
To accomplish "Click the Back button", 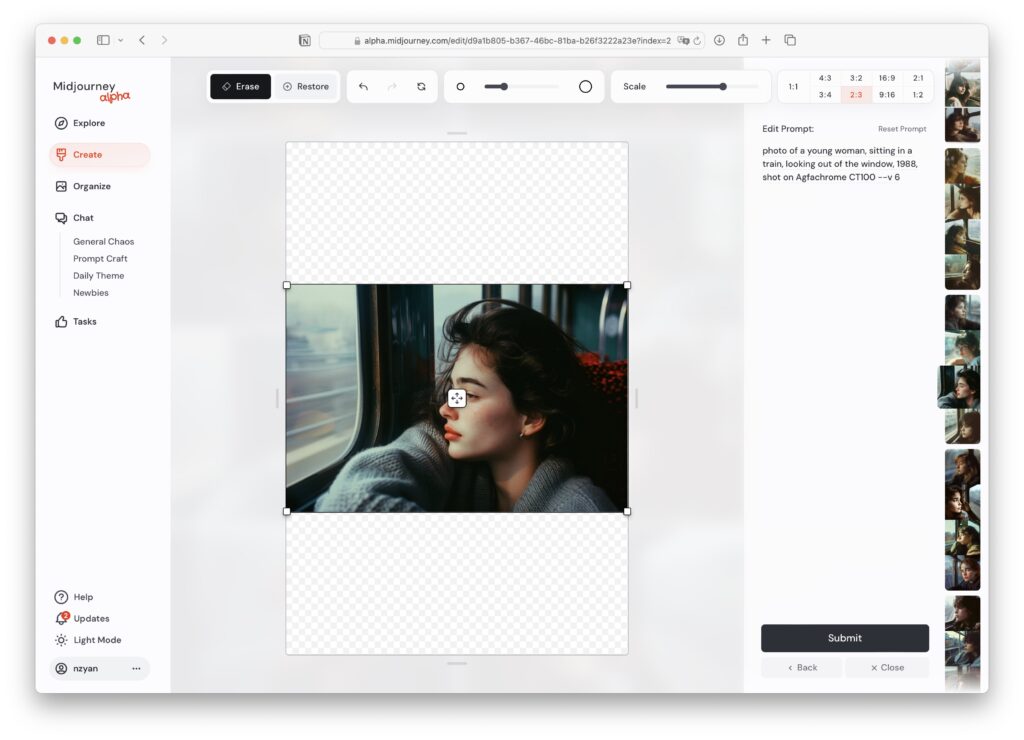I will coord(802,668).
